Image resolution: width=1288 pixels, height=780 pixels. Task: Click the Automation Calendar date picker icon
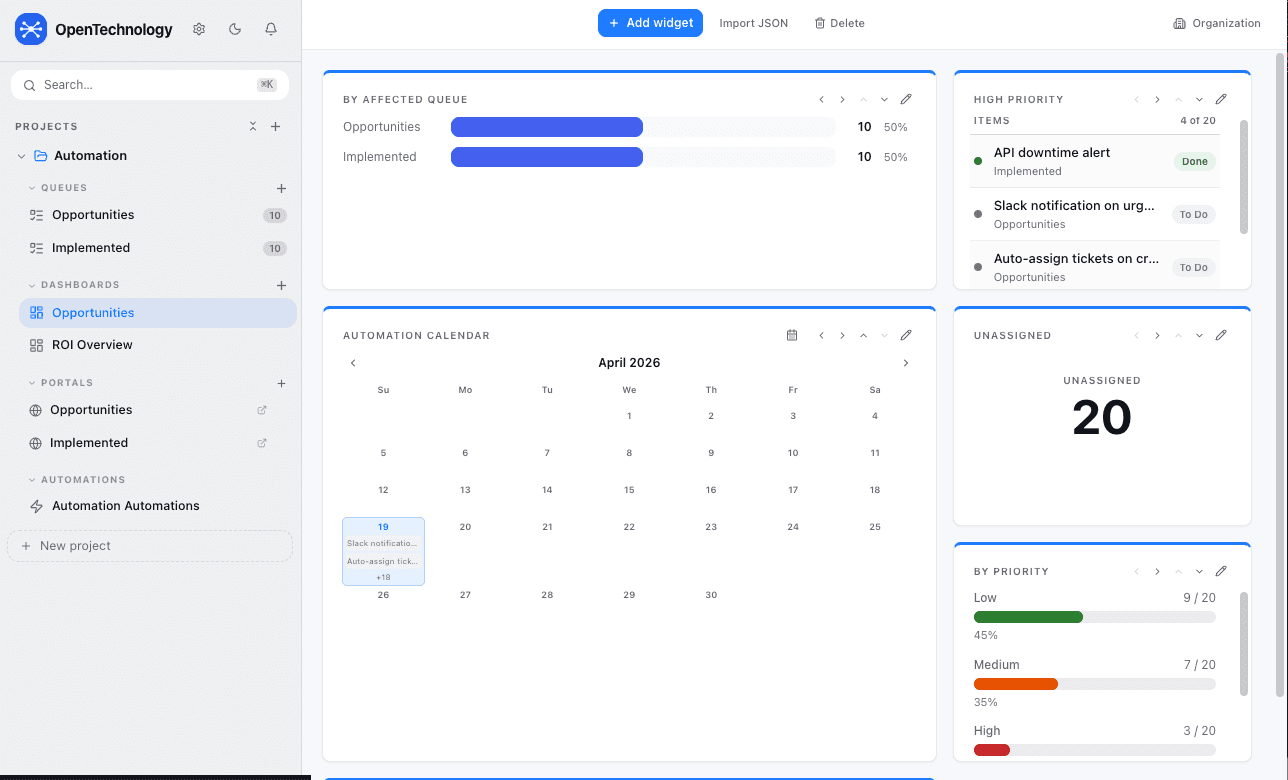click(x=792, y=335)
